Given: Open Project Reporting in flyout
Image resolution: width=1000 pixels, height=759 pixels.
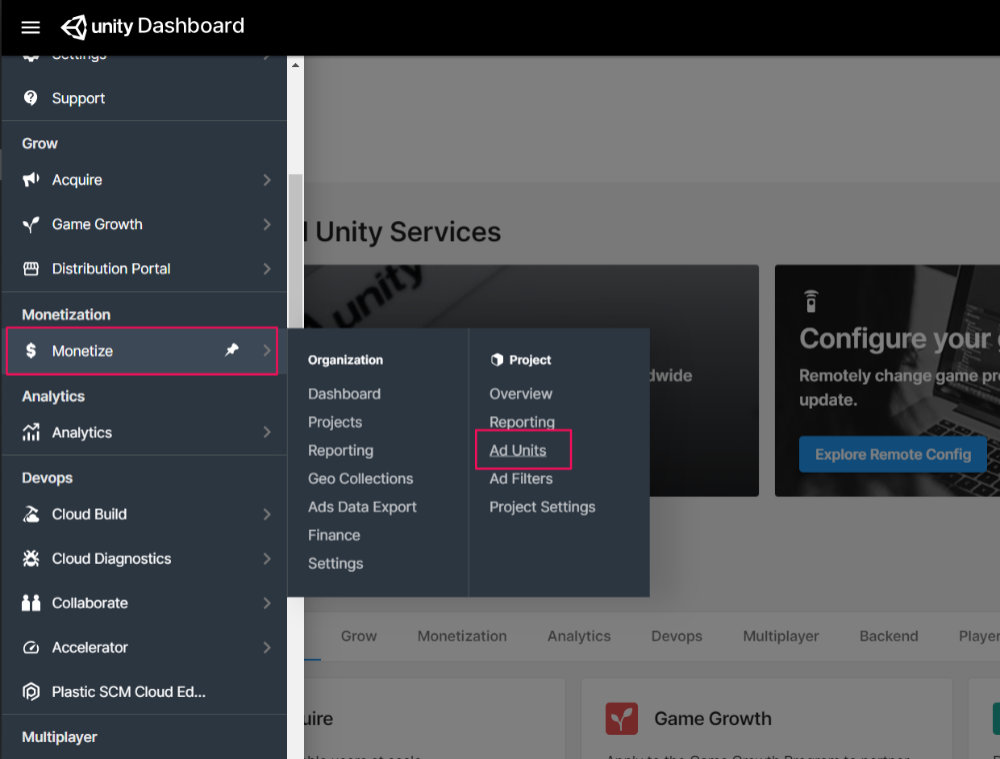Looking at the screenshot, I should pos(522,422).
